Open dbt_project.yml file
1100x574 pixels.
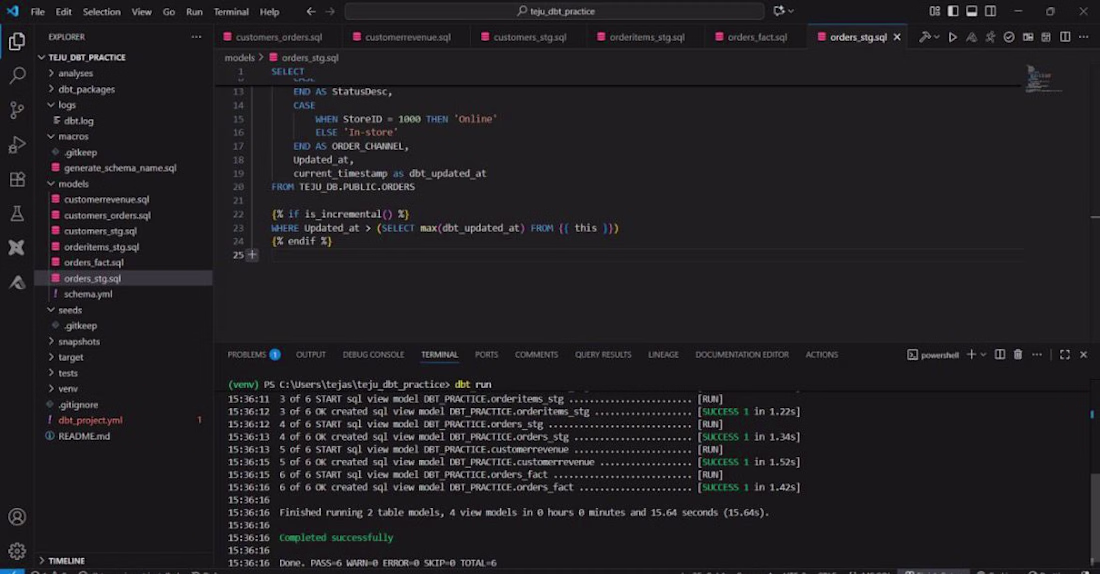[90, 420]
